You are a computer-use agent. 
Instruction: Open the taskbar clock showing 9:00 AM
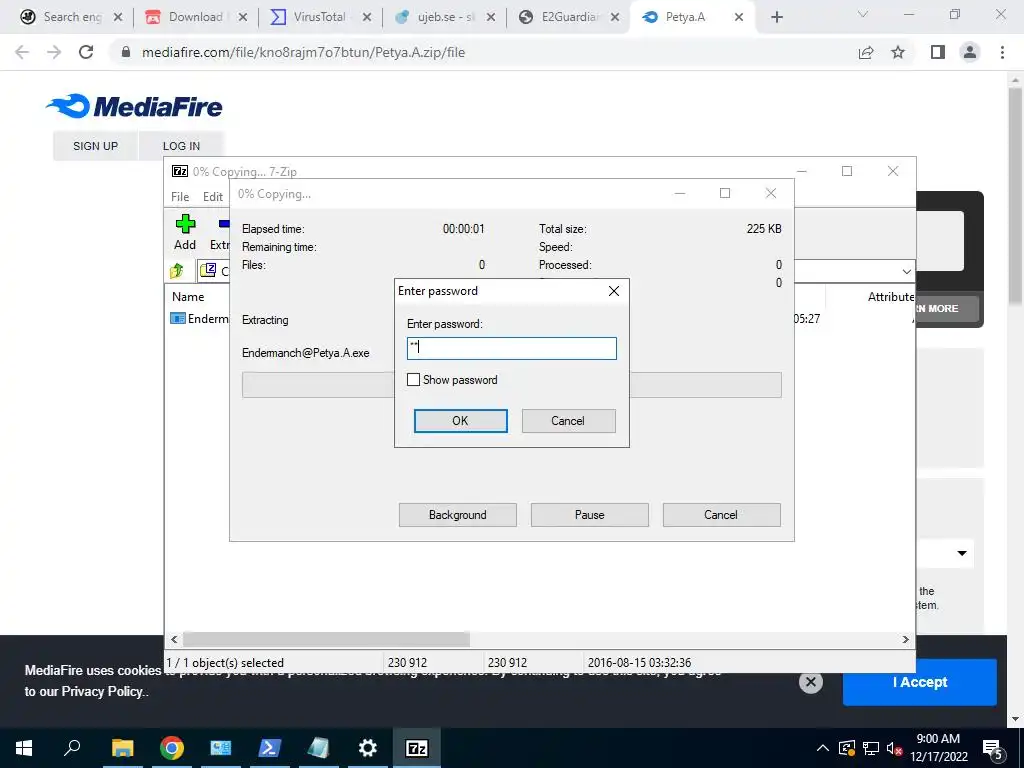(938, 748)
